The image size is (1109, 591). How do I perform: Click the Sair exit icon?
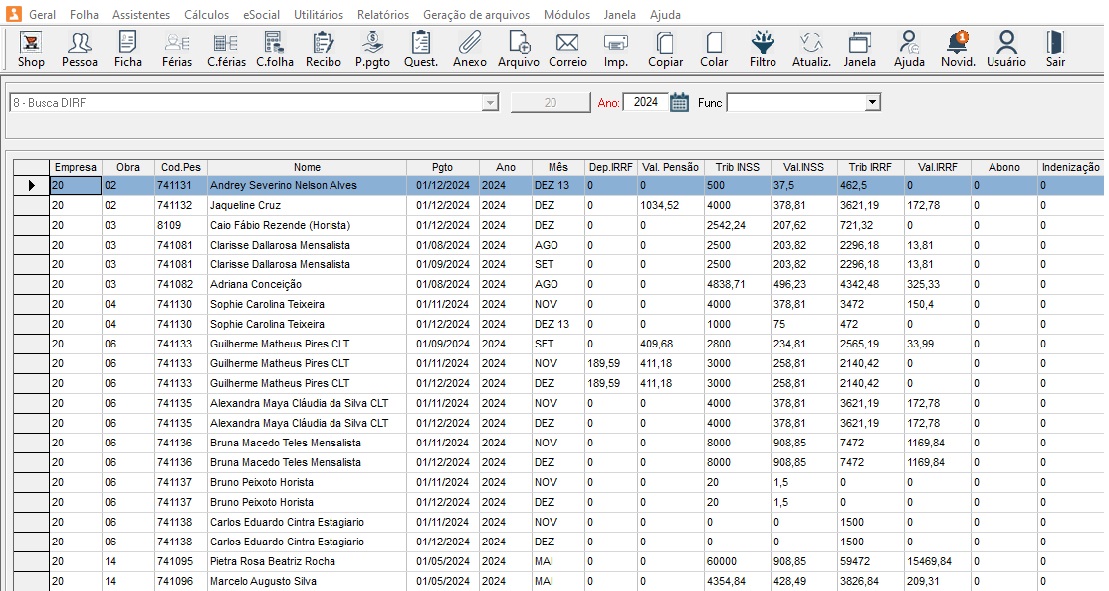pos(1054,48)
